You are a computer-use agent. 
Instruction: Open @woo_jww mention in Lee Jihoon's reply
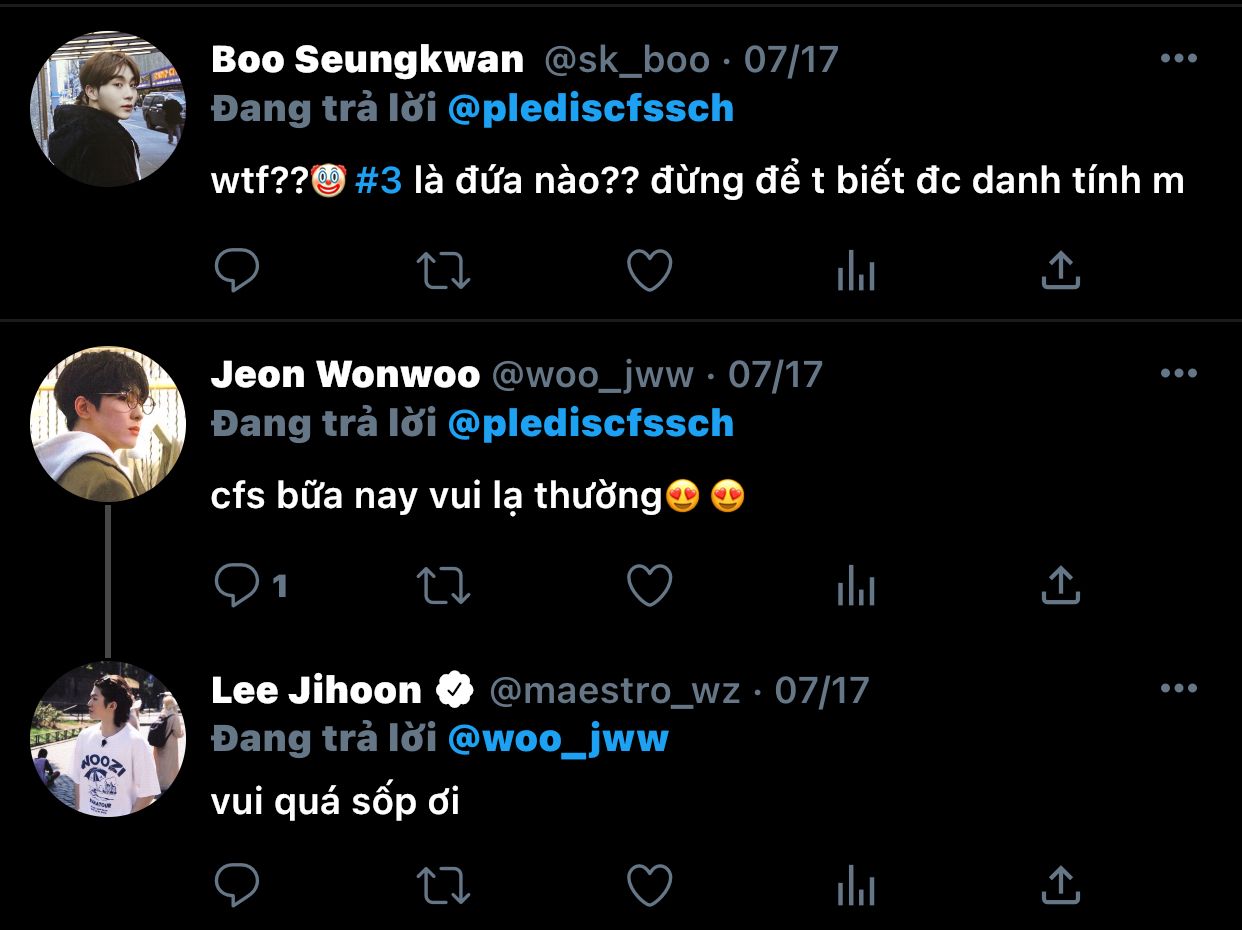[x=558, y=739]
